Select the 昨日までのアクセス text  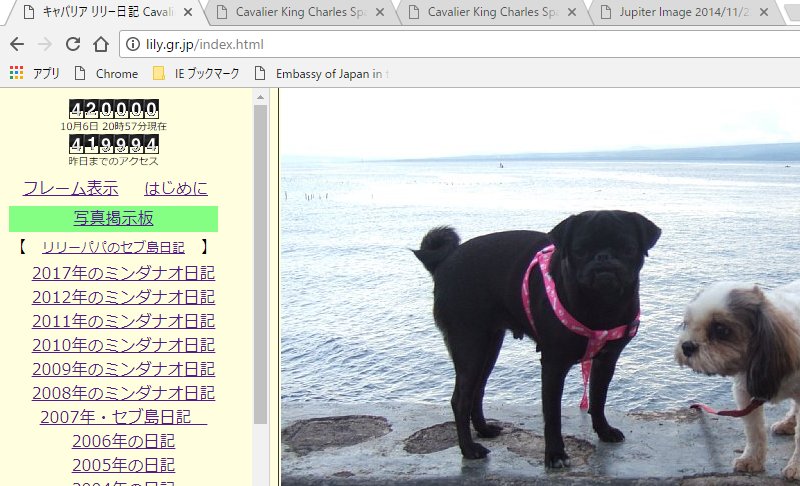(x=113, y=161)
